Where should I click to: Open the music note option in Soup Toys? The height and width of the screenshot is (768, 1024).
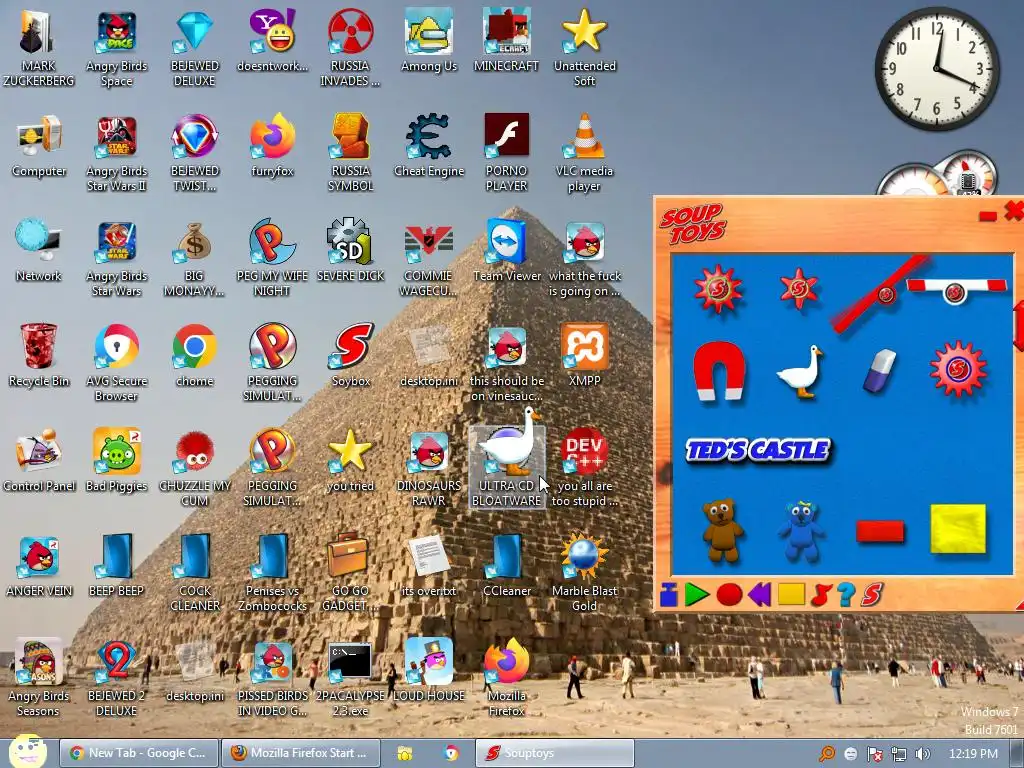point(821,594)
